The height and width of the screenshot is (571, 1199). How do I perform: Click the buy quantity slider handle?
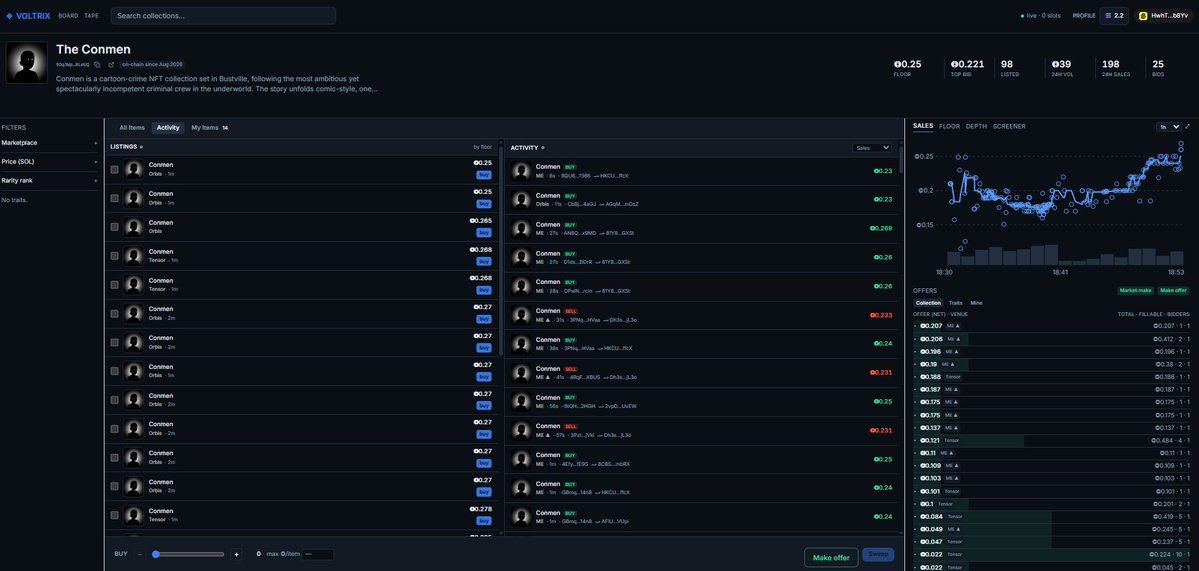[156, 554]
